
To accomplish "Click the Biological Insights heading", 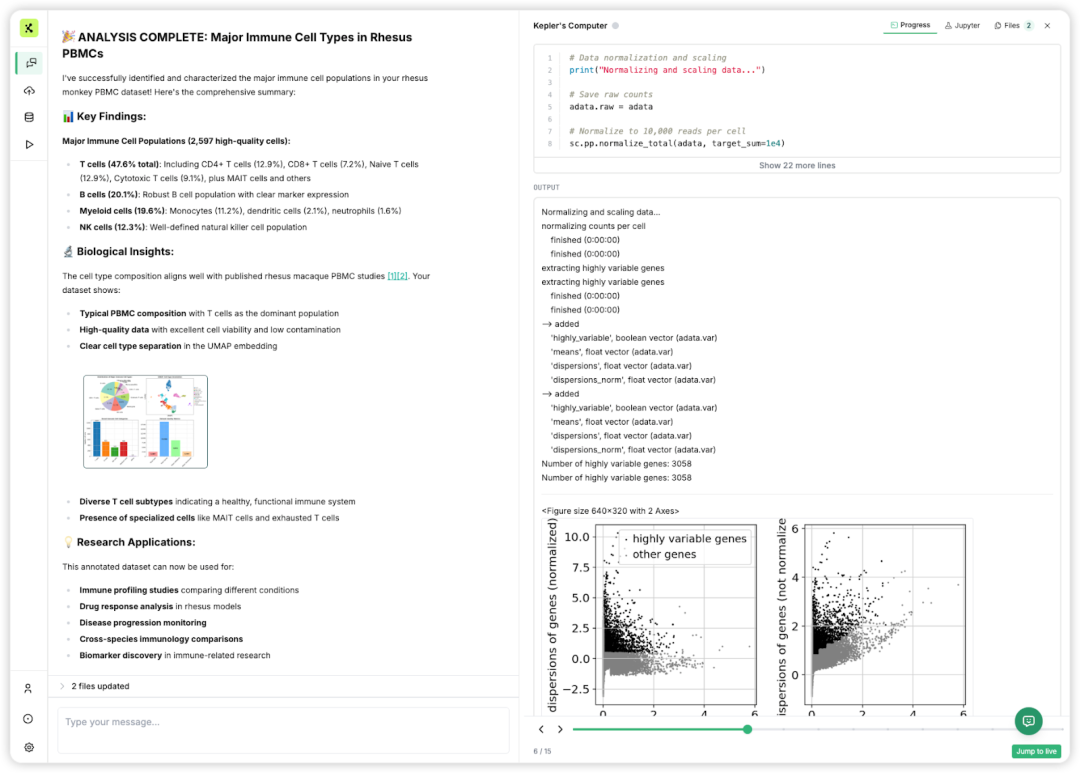I will pyautogui.click(x=118, y=251).
